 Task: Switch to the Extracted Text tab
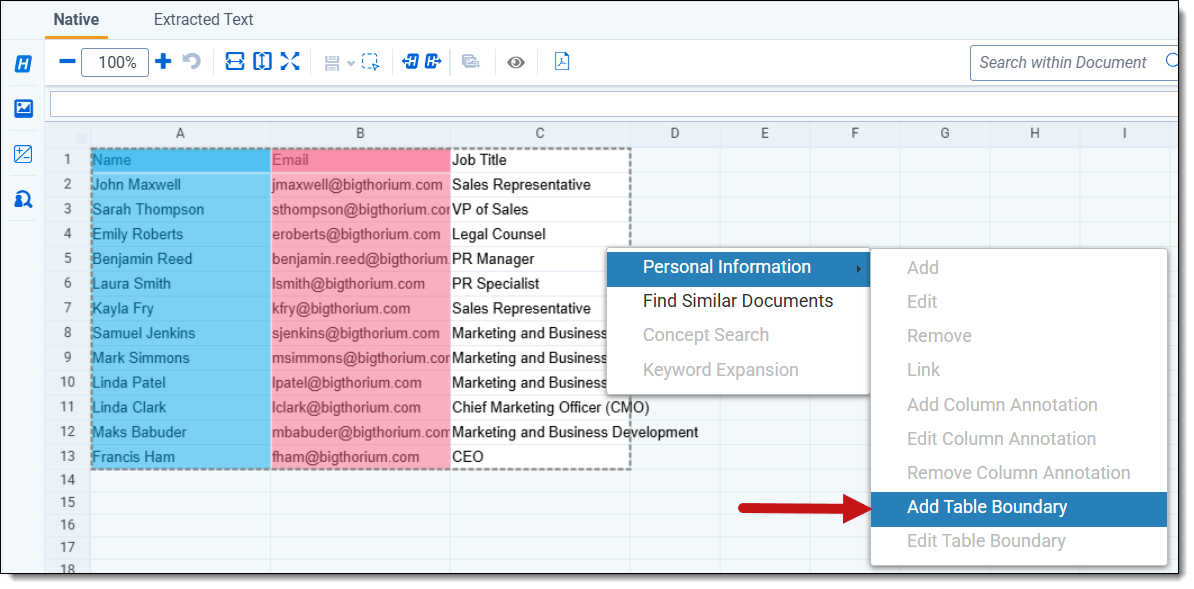click(x=203, y=20)
